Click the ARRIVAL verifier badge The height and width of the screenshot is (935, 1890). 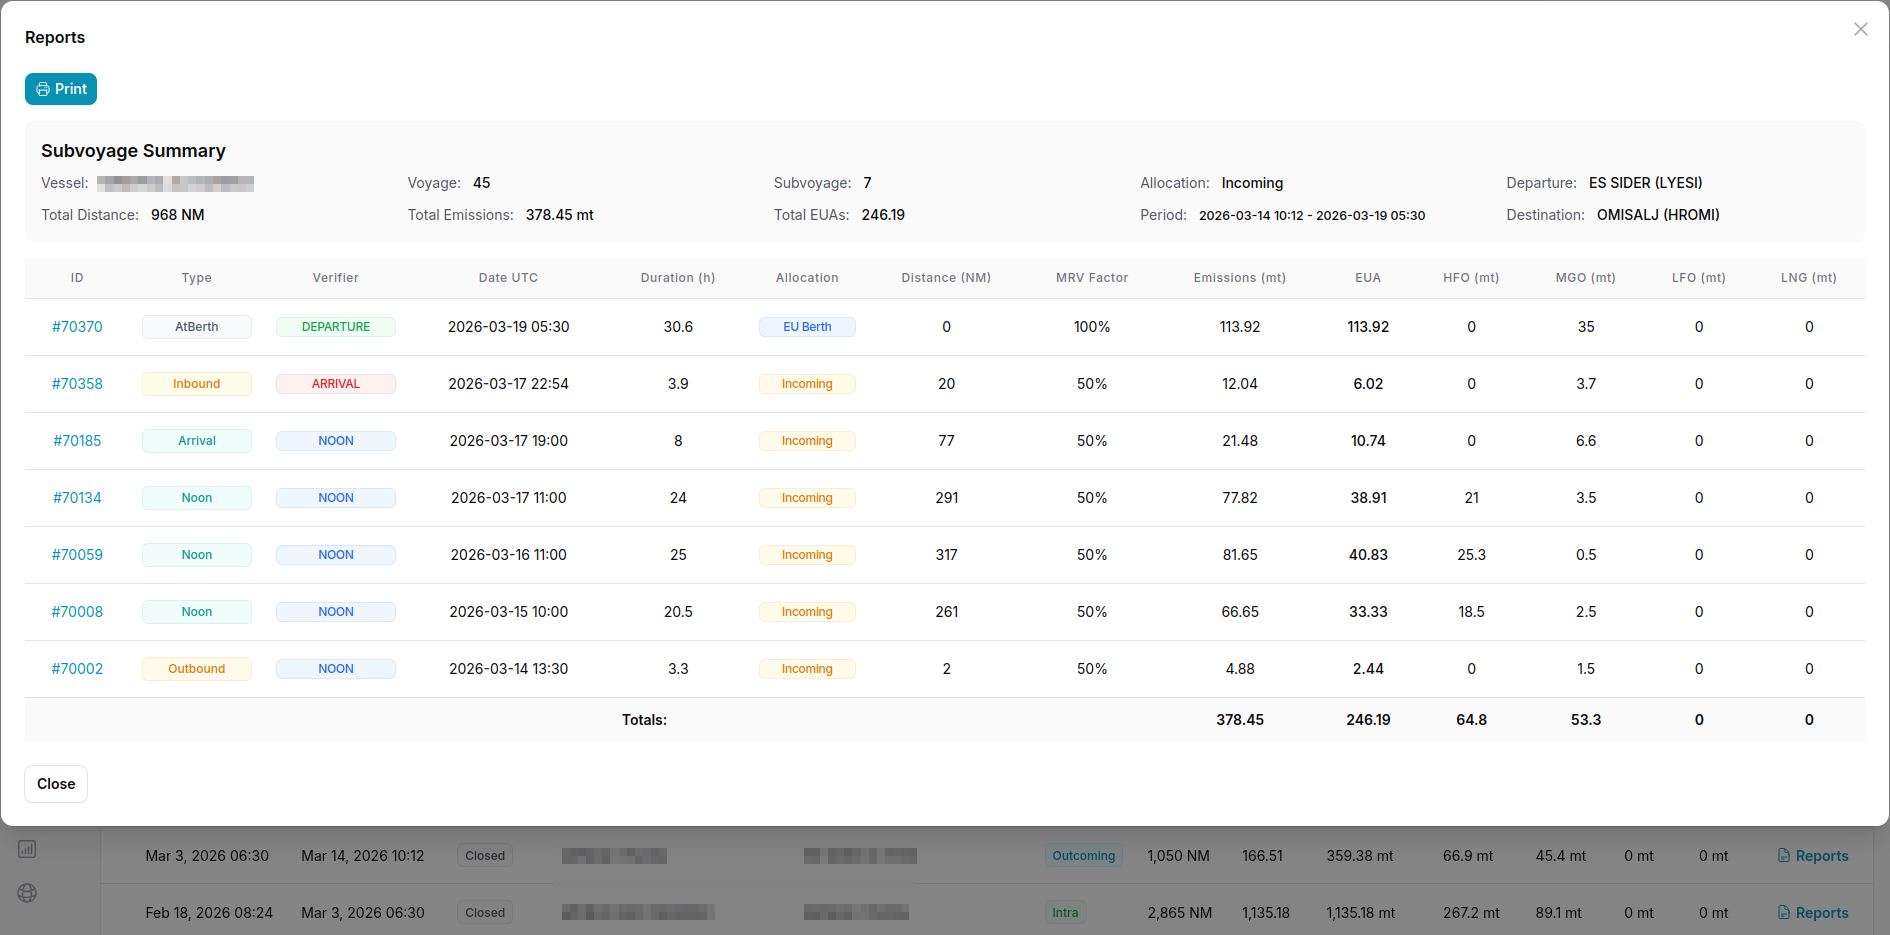coord(336,384)
